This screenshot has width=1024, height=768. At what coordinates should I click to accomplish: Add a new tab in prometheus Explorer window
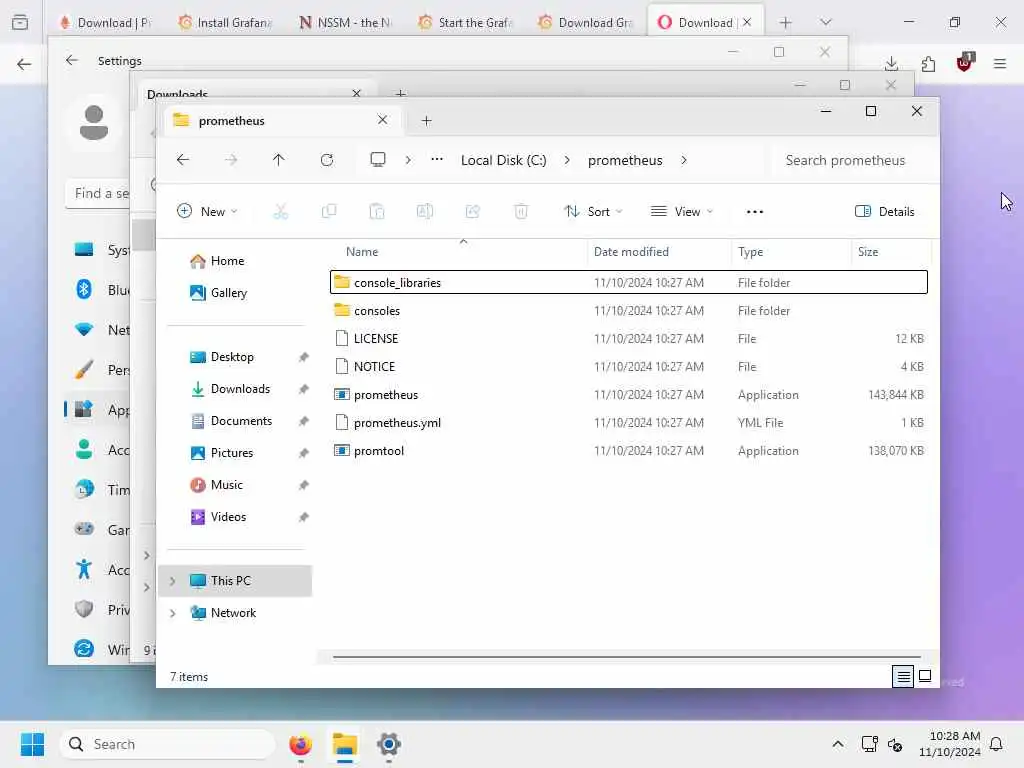(x=426, y=120)
